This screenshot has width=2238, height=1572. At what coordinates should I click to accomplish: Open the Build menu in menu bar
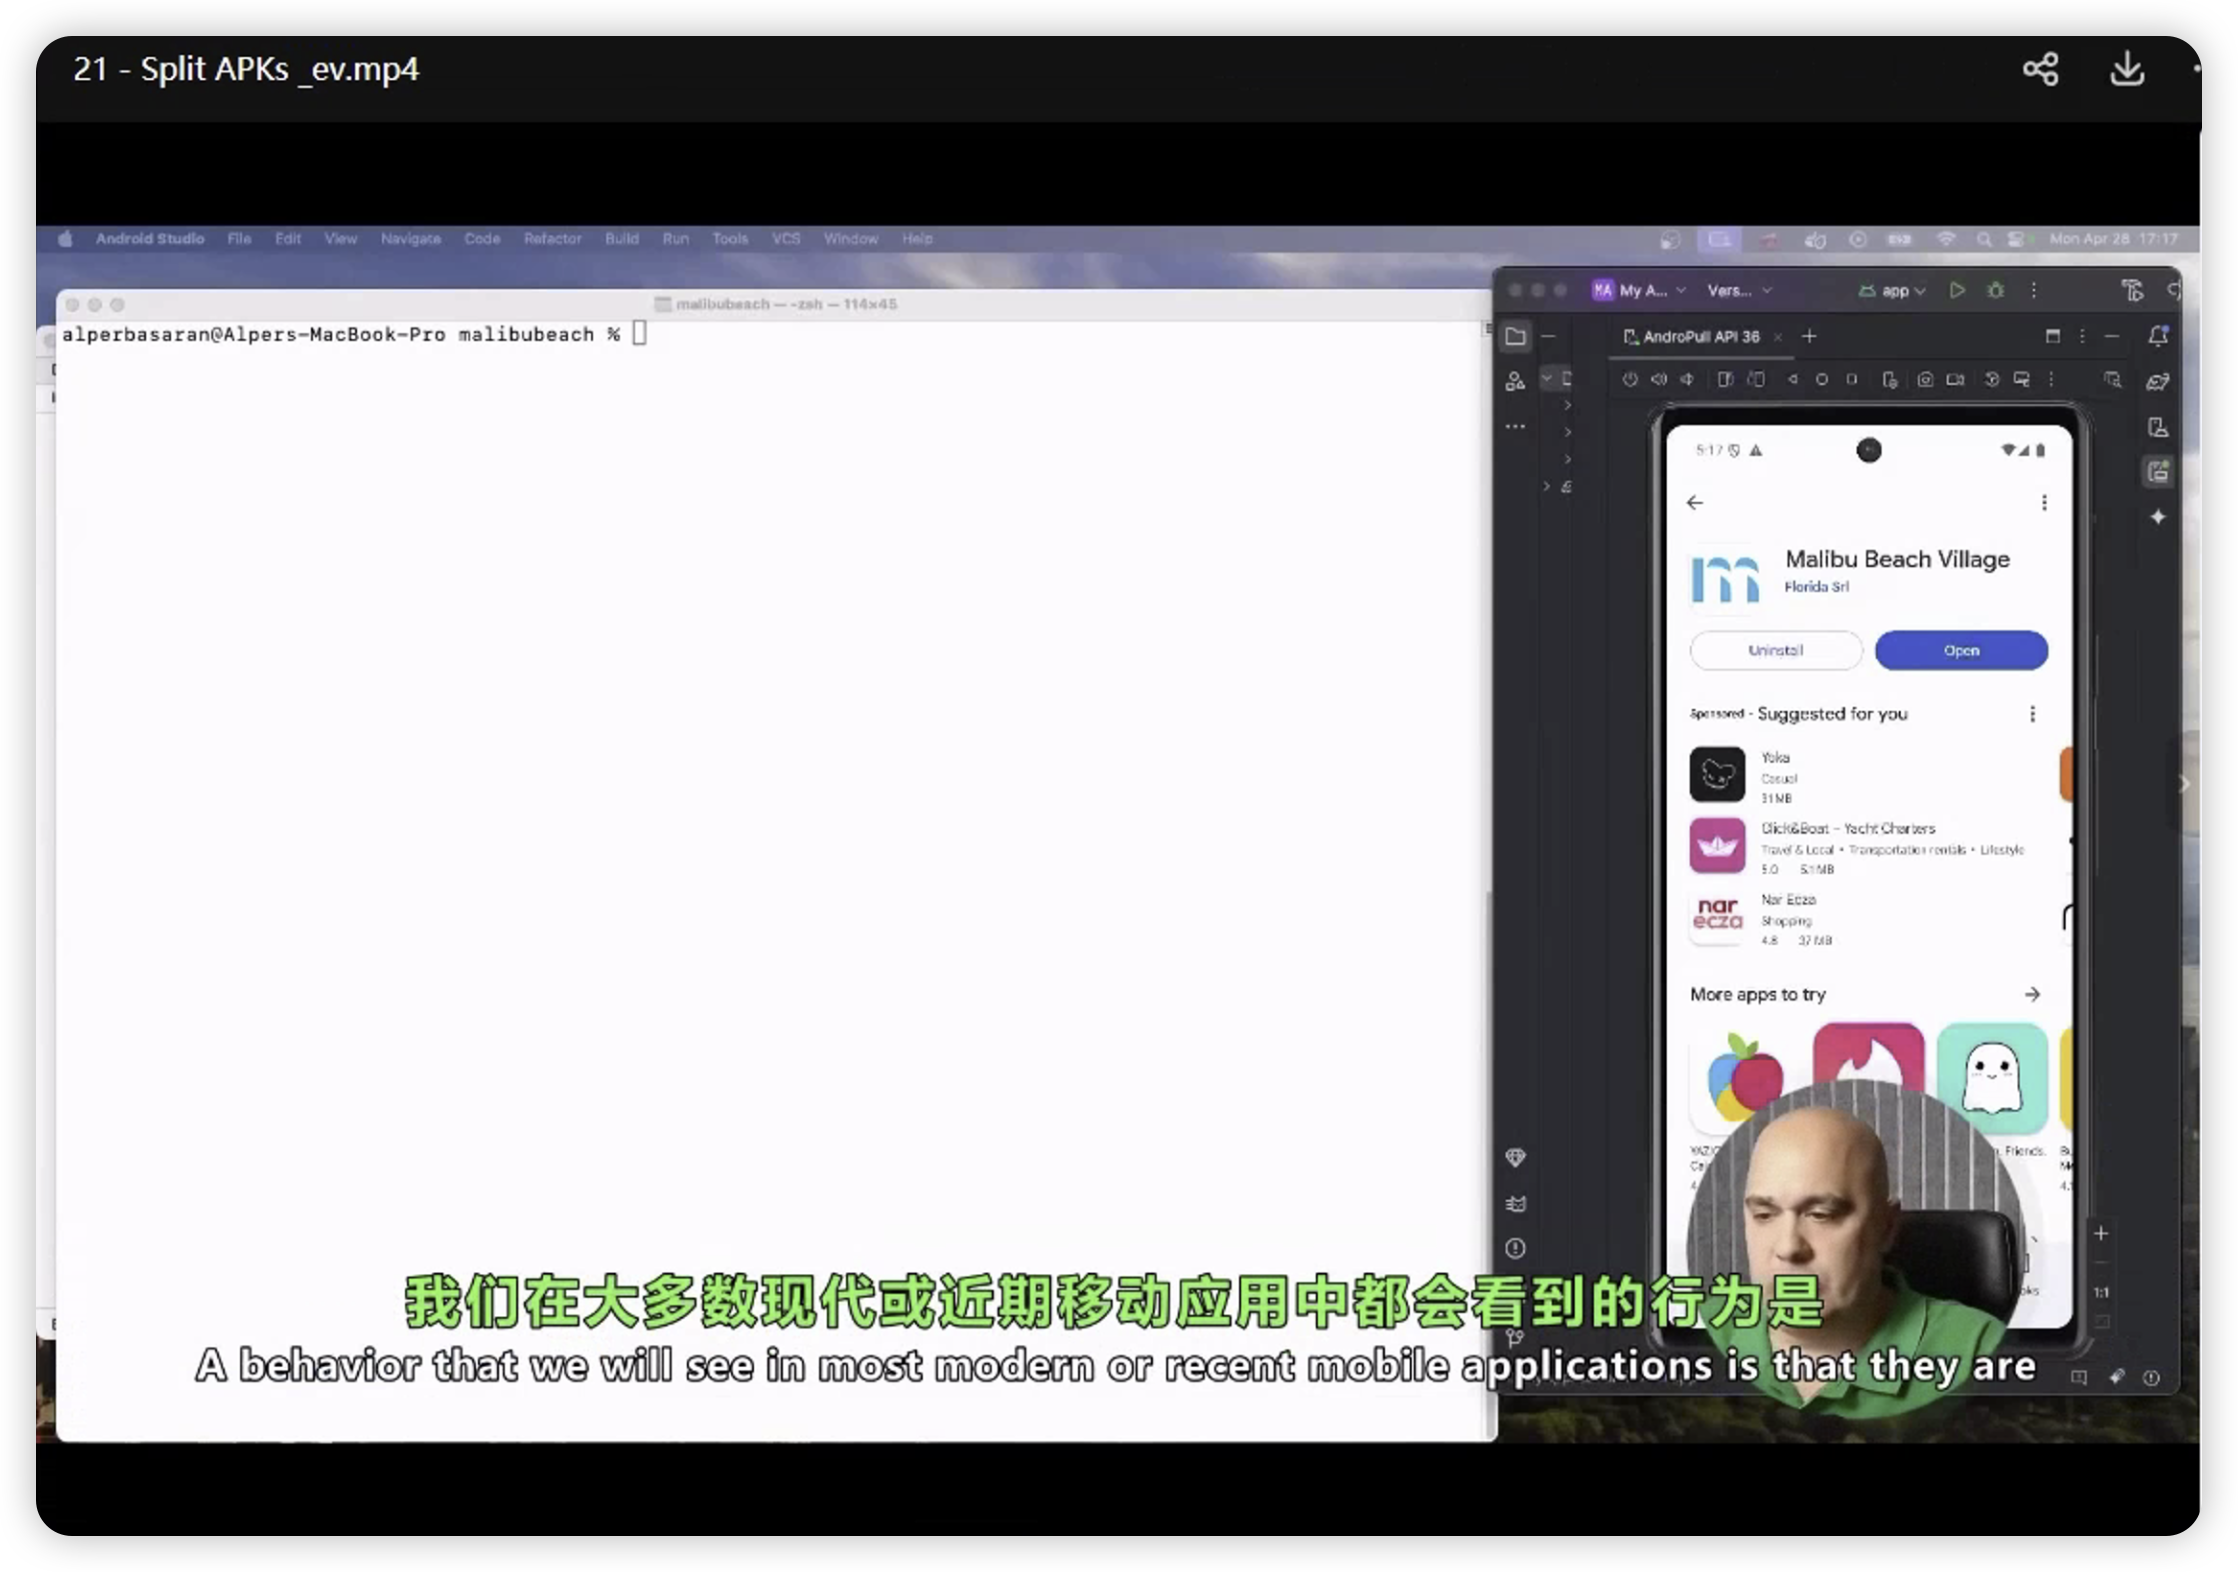(x=621, y=239)
